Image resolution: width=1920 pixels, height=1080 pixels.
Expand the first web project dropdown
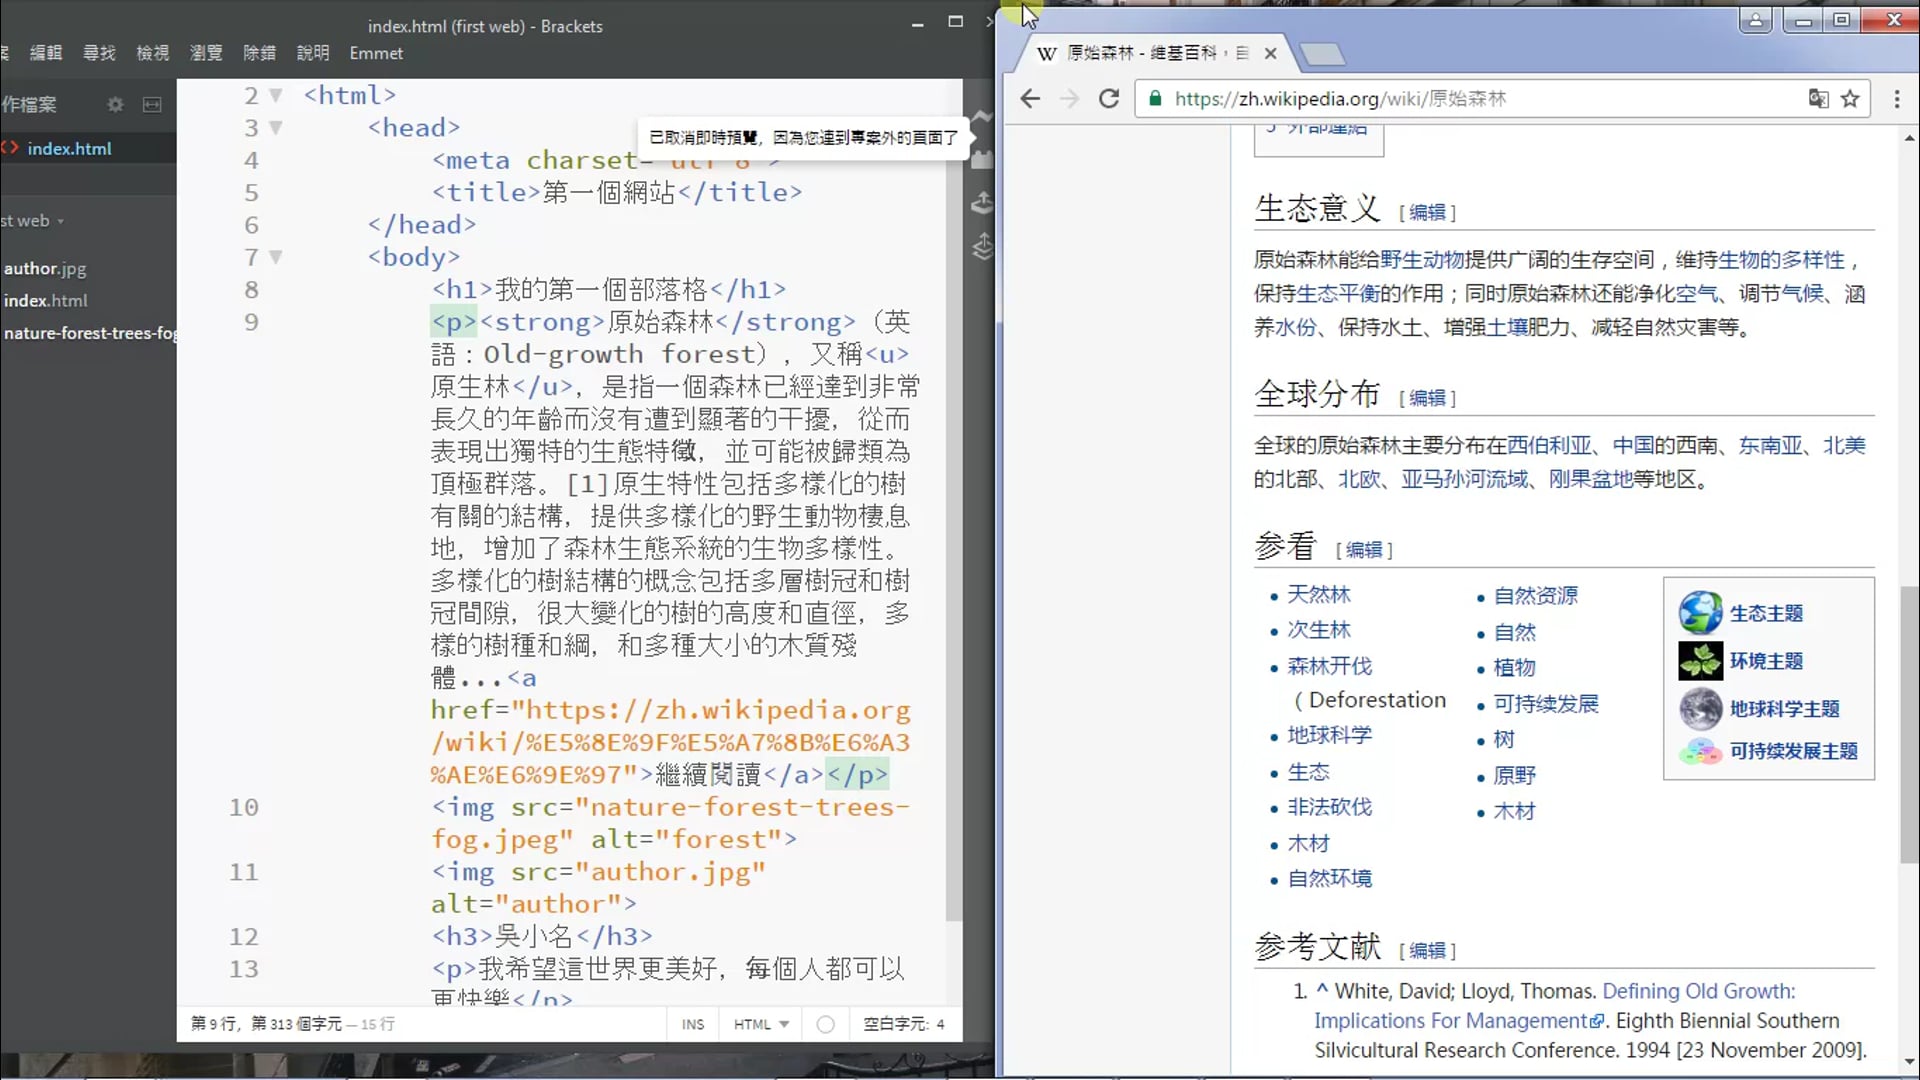pyautogui.click(x=33, y=221)
